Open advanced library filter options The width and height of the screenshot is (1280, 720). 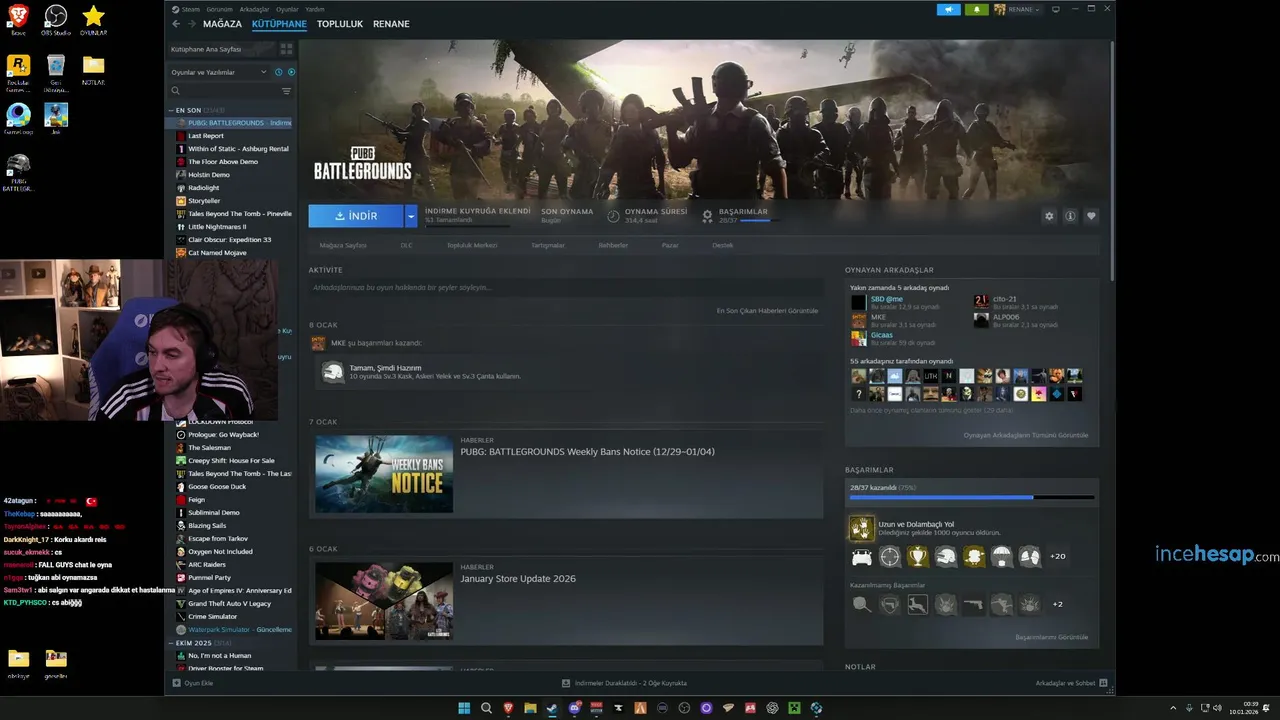pos(286,91)
